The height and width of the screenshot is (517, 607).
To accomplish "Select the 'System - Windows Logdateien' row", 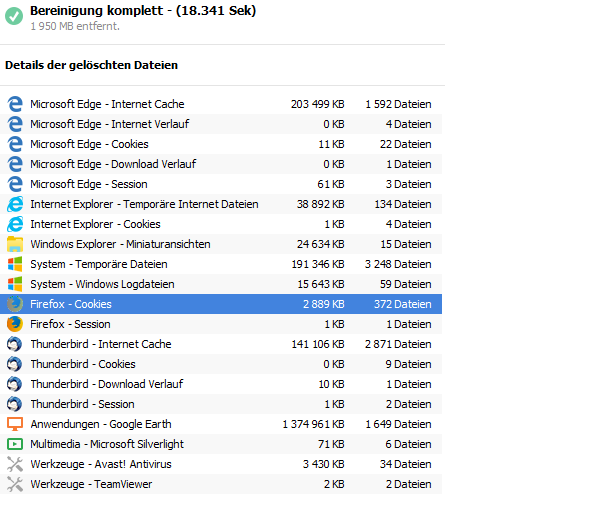I will point(221,284).
